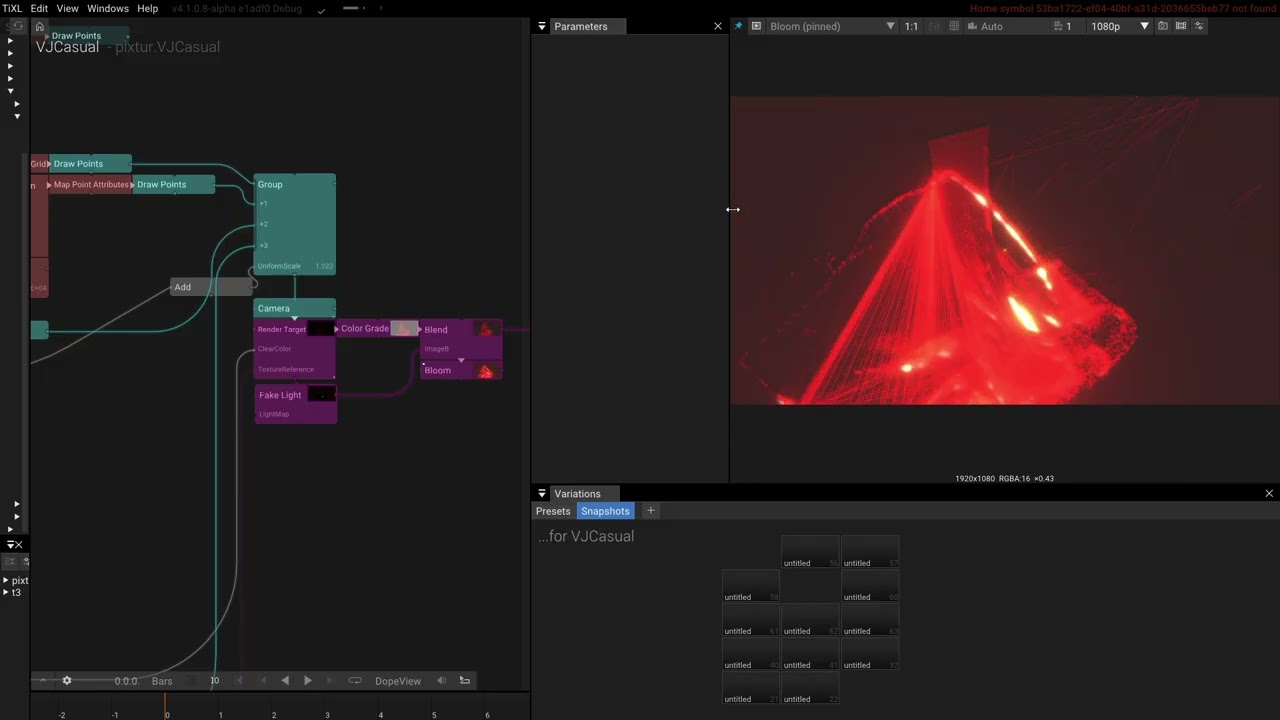Click the resolution factor icon showing 1
The height and width of the screenshot is (720, 1280).
point(1063,26)
